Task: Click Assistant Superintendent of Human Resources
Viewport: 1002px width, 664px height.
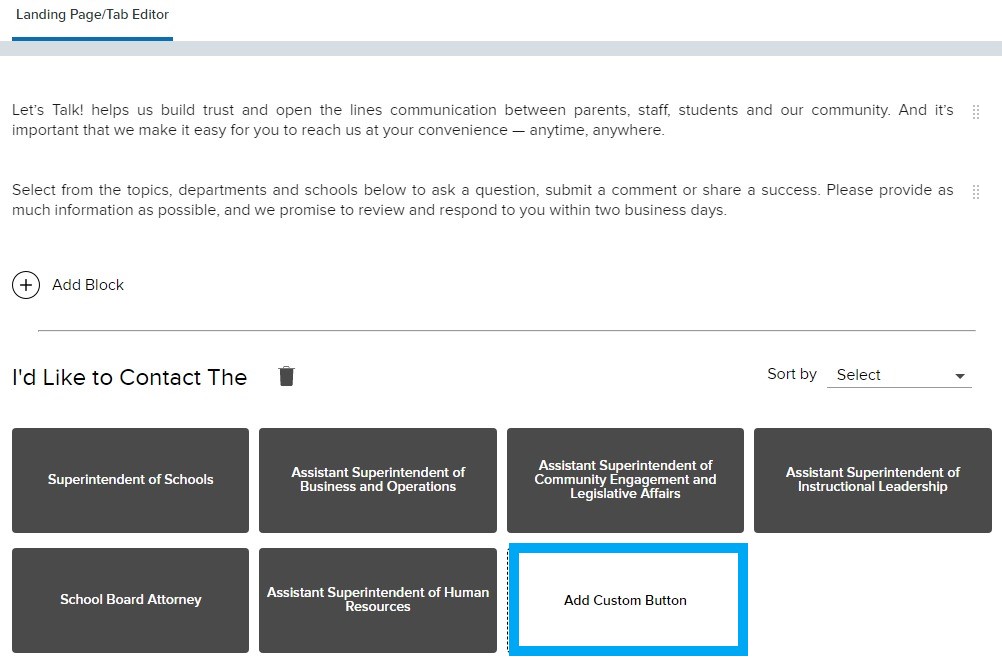Action: 377,600
